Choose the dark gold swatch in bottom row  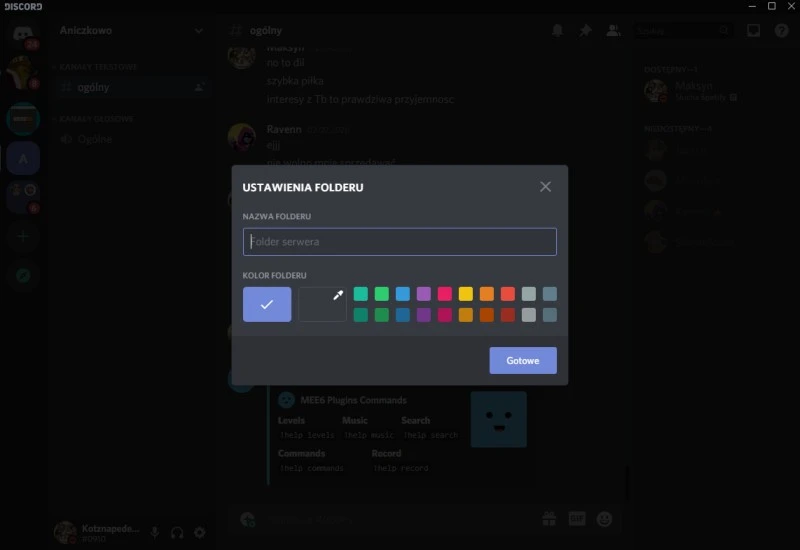(465, 315)
